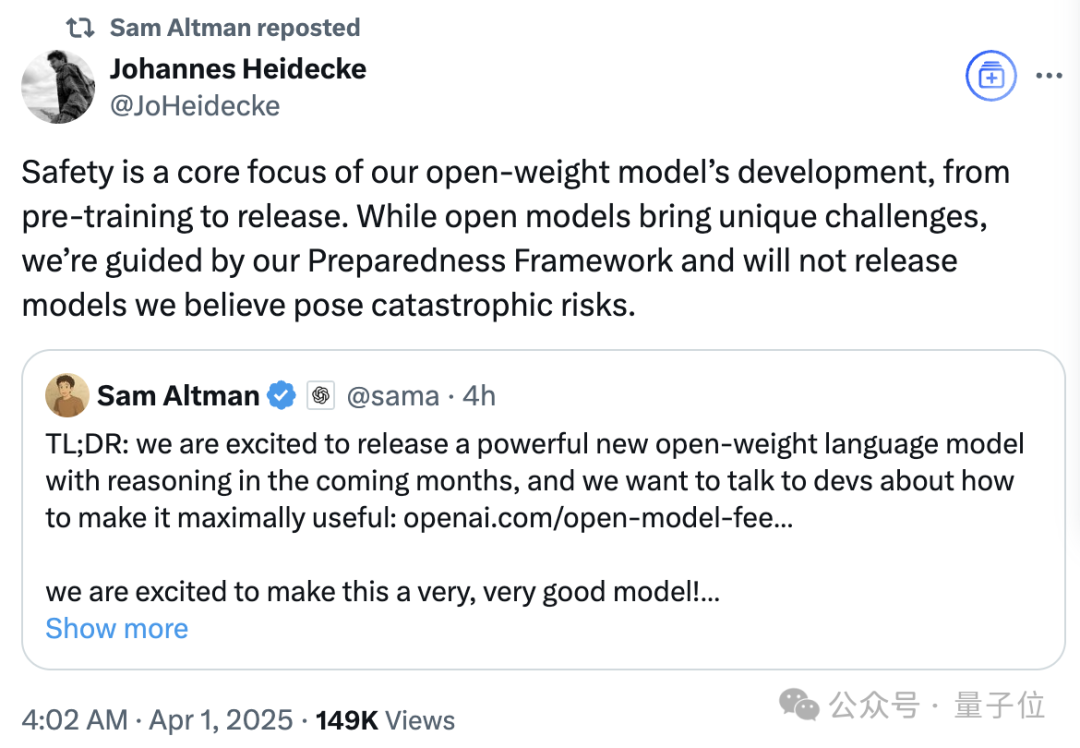The height and width of the screenshot is (748, 1080).
Task: Open the @sama handle in the quoted tweet
Action: click(392, 396)
